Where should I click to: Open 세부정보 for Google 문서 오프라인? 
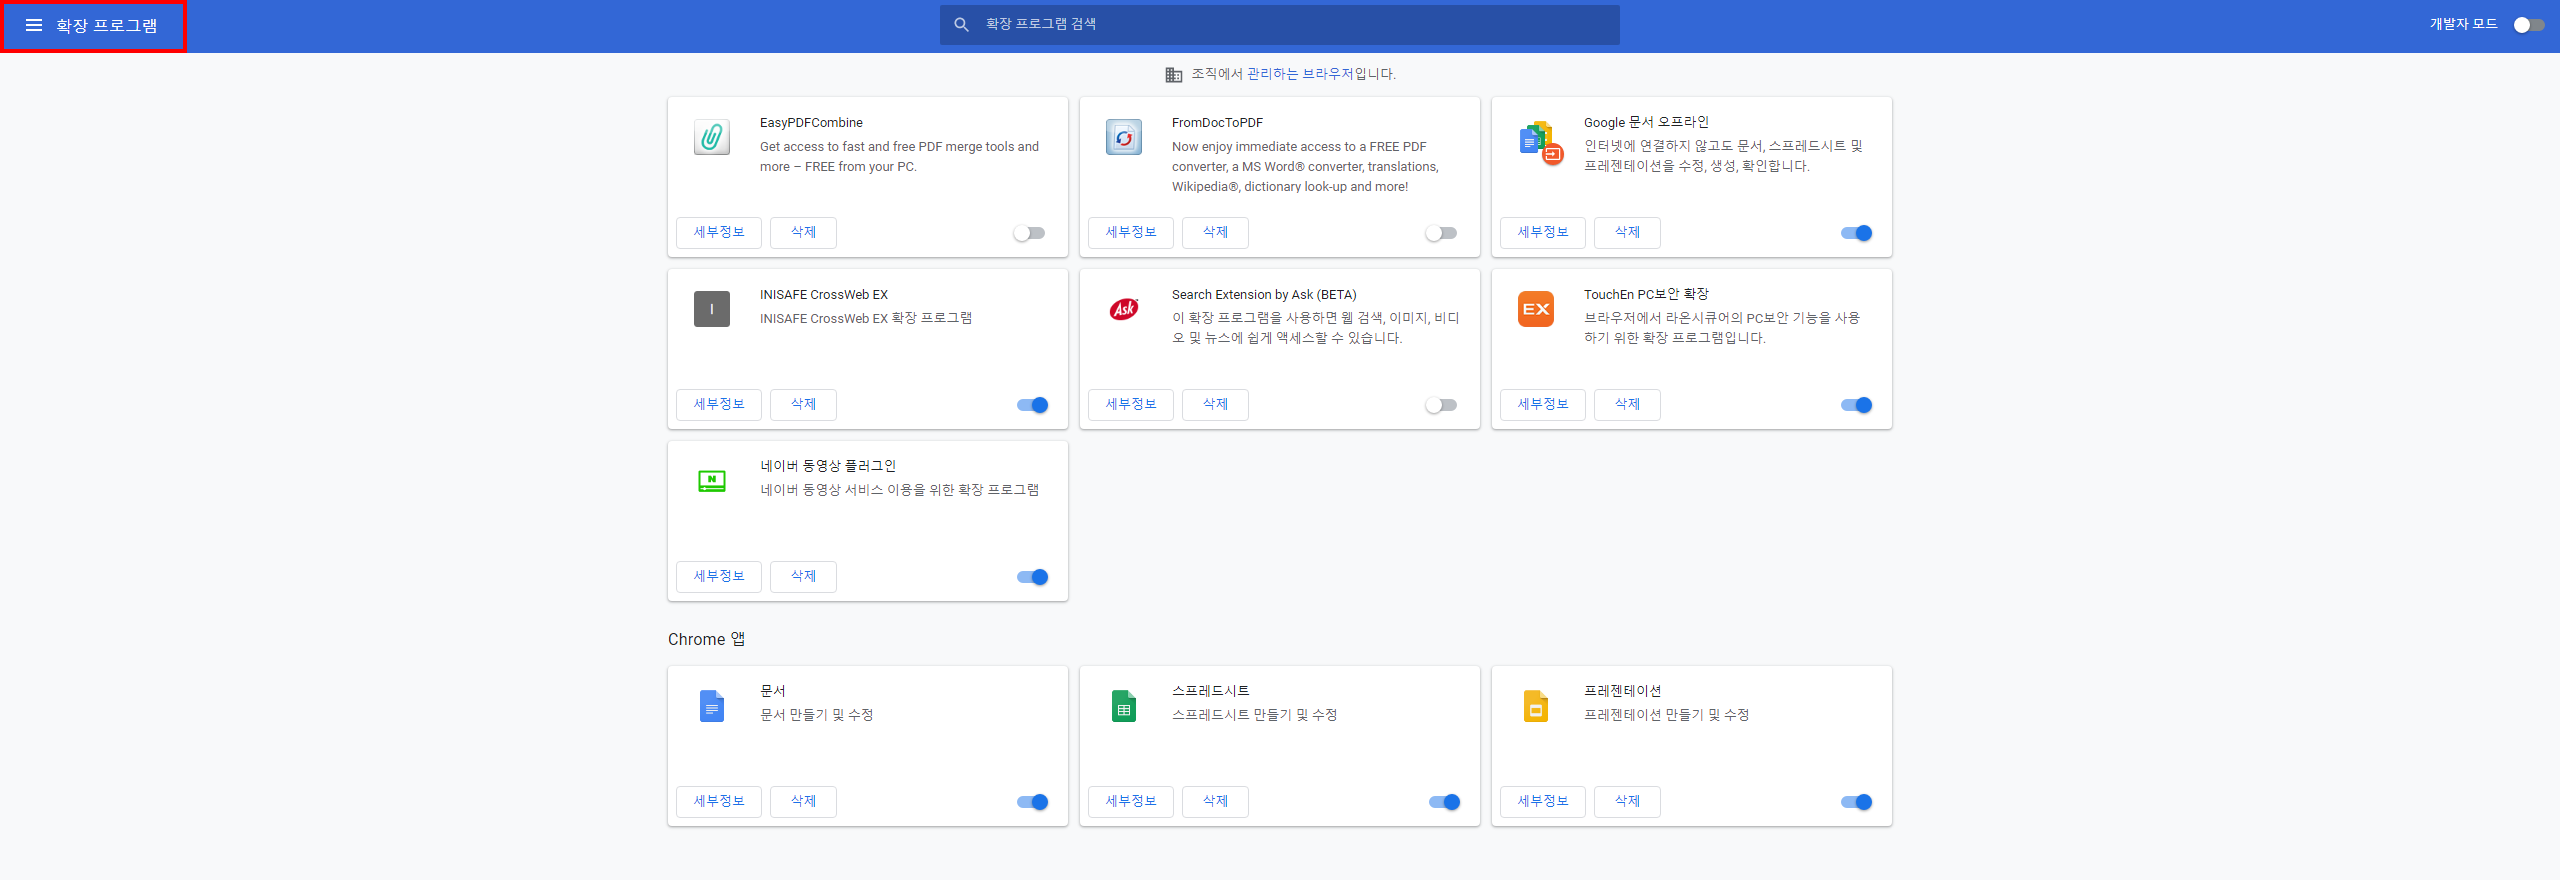tap(1543, 233)
